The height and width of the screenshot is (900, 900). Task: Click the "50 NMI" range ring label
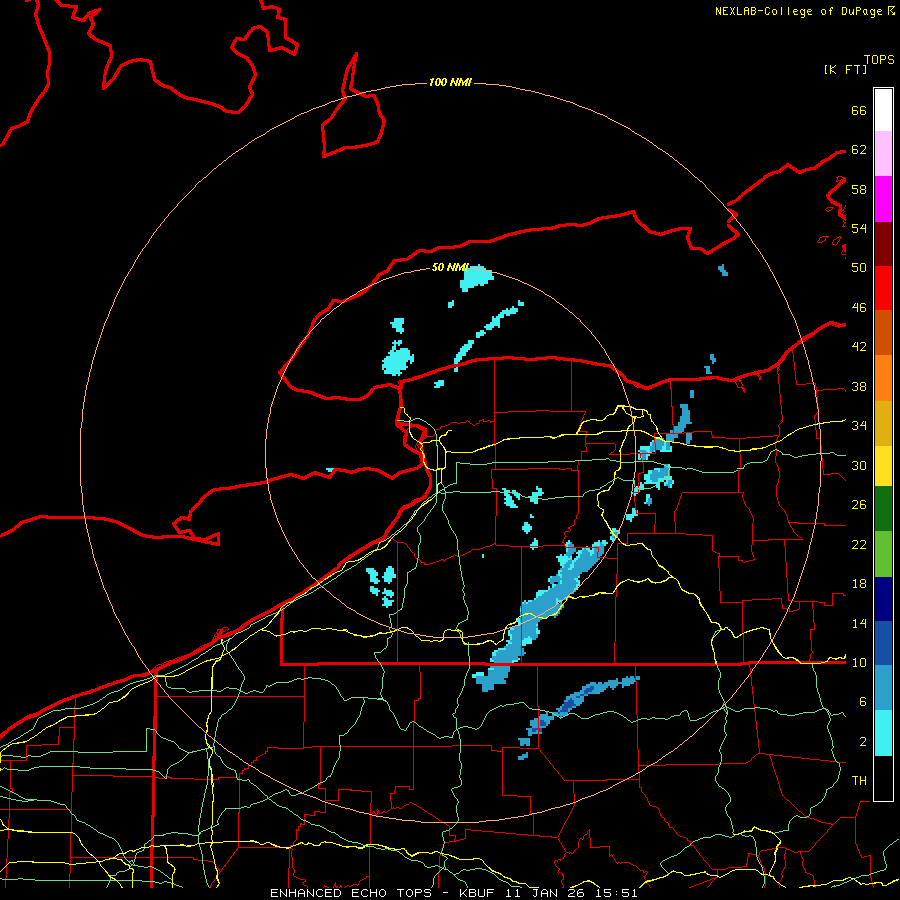(x=450, y=267)
